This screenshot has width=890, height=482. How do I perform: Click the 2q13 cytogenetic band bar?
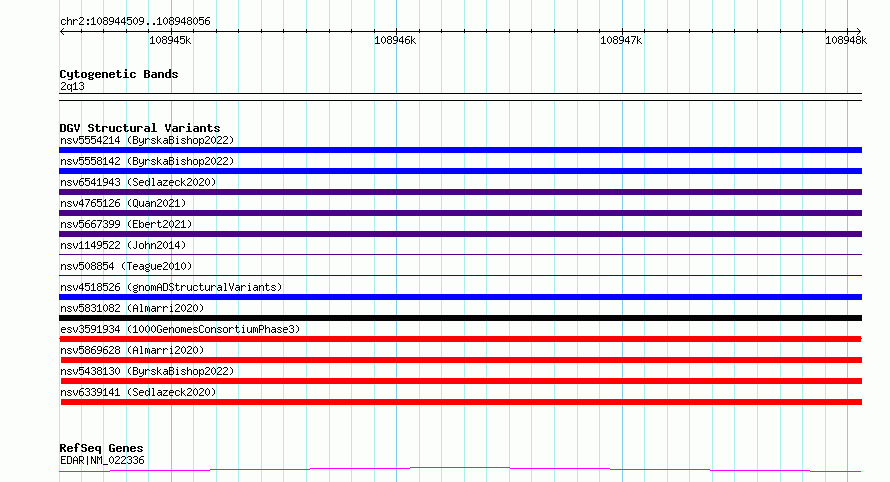point(460,97)
